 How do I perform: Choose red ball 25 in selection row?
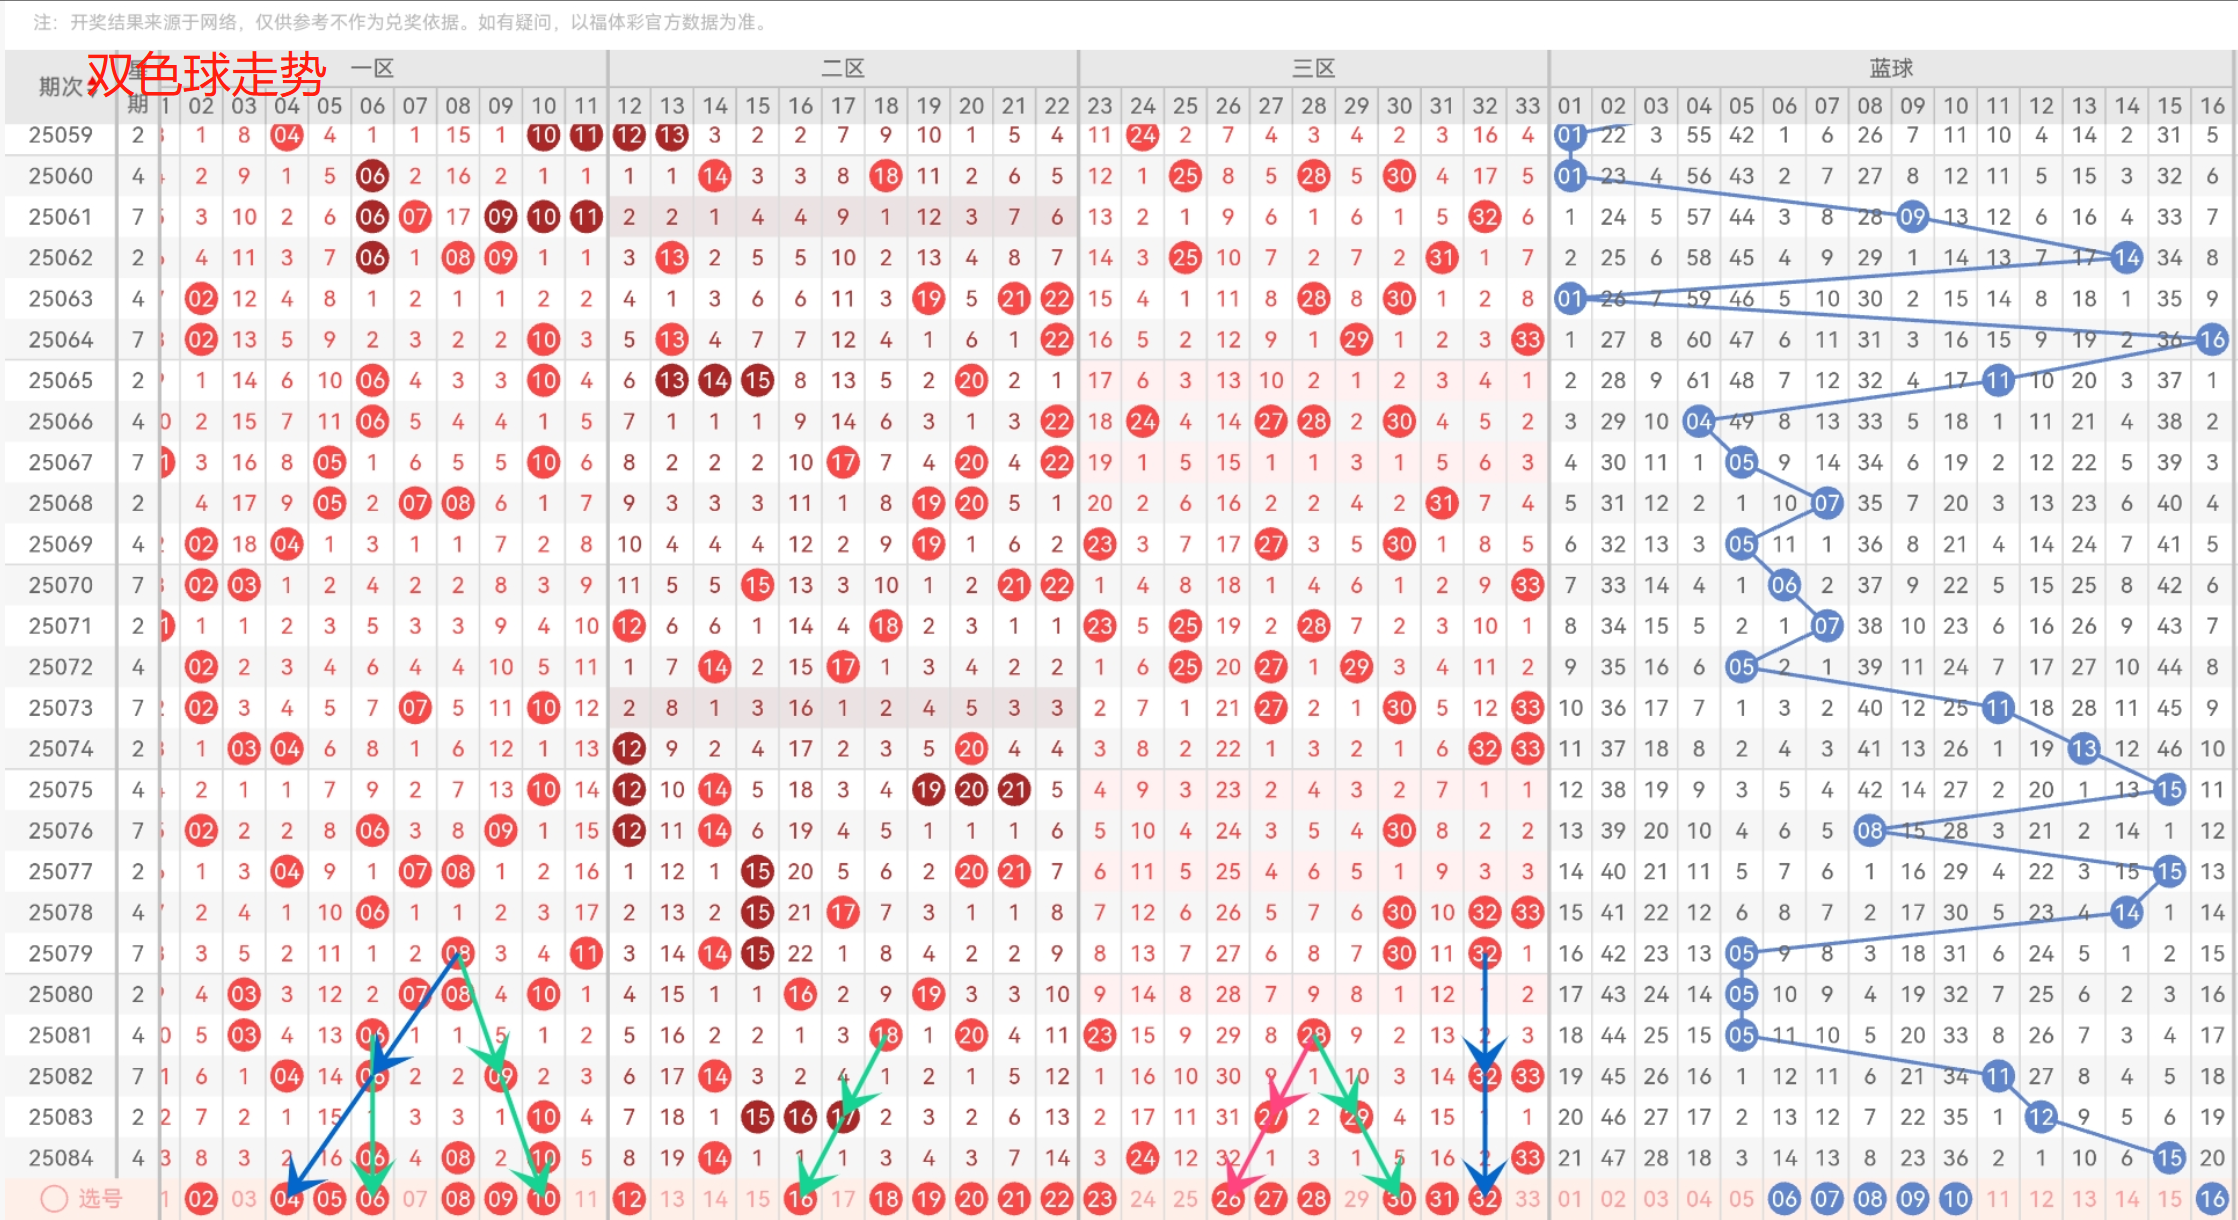(1185, 1198)
